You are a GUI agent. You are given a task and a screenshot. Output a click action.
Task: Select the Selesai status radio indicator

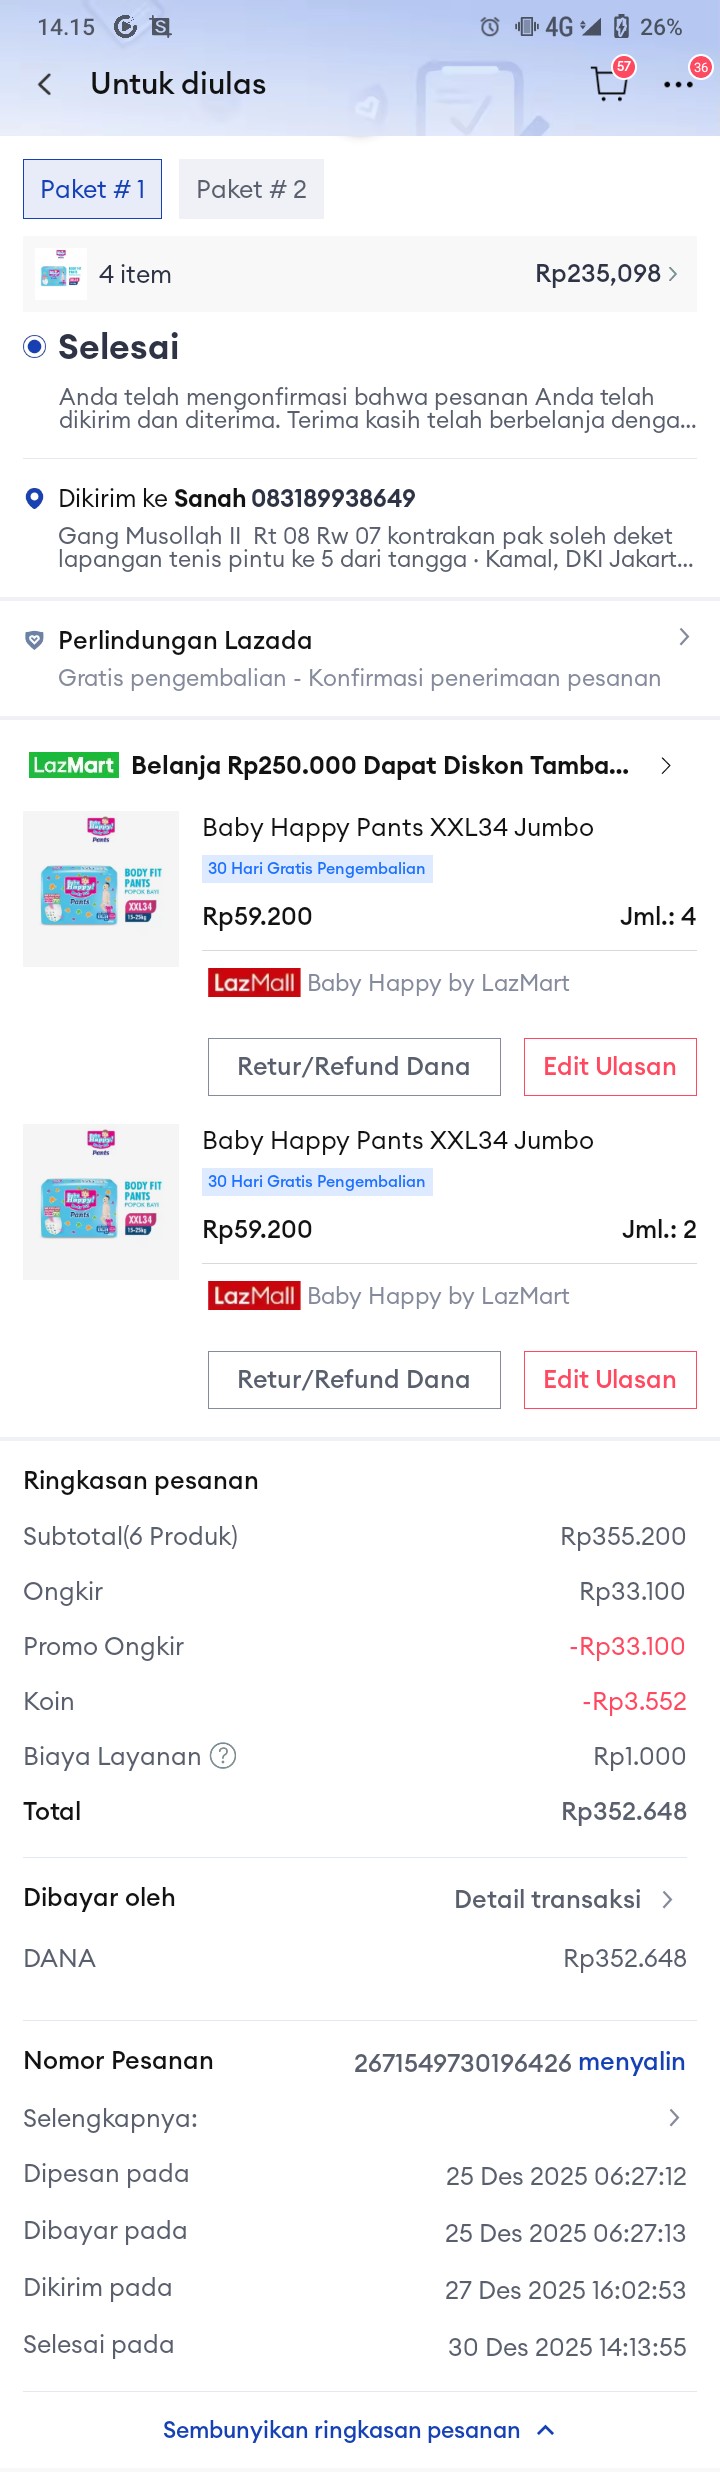click(35, 347)
